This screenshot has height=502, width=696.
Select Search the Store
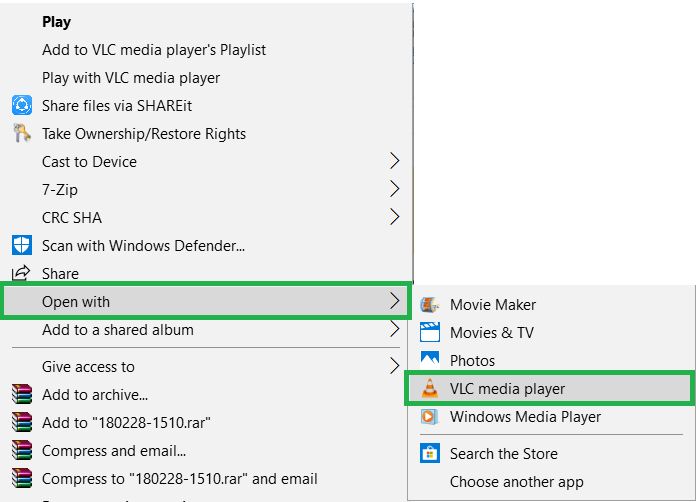[504, 454]
